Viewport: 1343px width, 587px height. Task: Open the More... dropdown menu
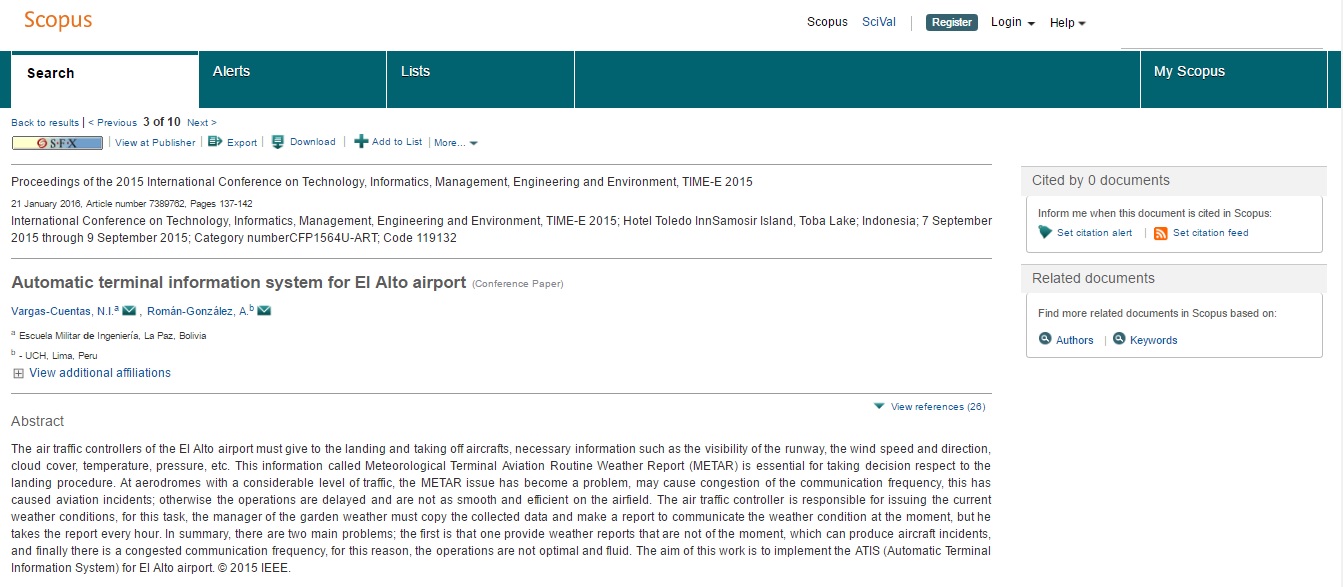pyautogui.click(x=455, y=143)
